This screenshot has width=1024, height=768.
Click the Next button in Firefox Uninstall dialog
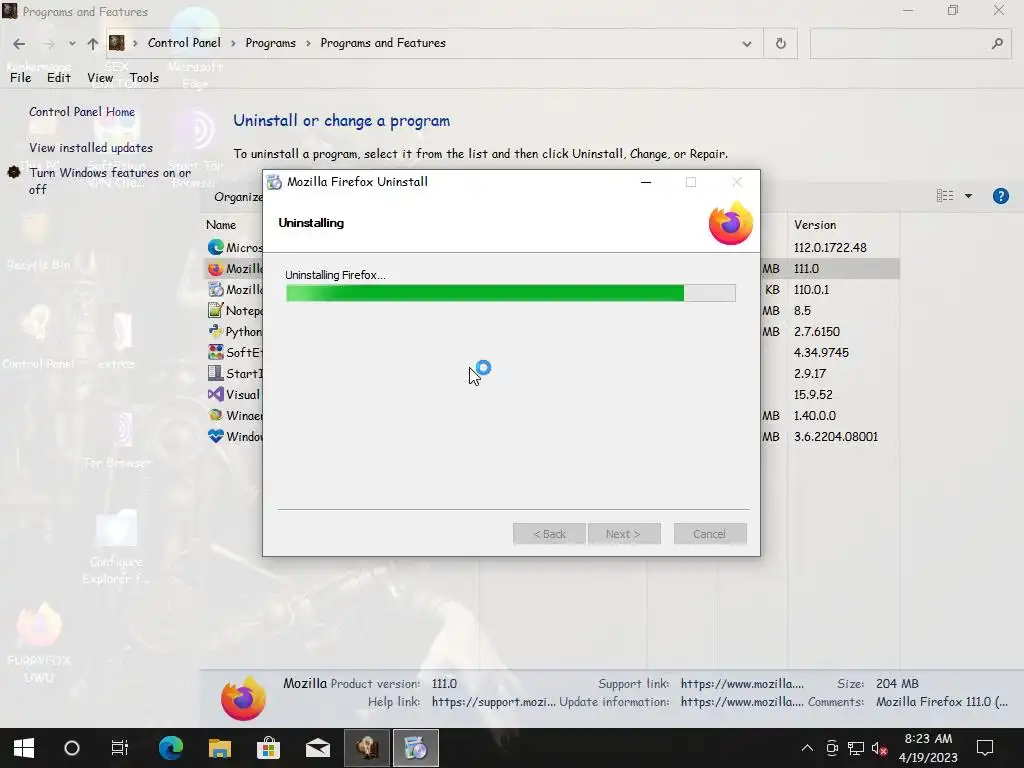(x=624, y=534)
